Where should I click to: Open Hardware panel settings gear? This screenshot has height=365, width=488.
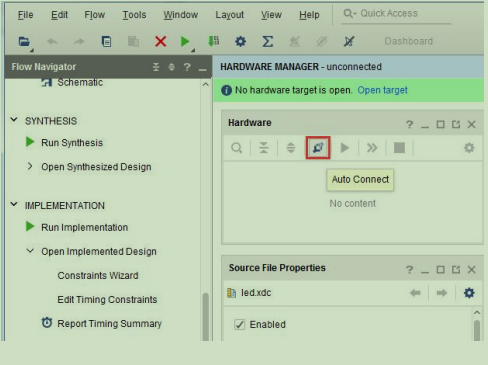469,148
